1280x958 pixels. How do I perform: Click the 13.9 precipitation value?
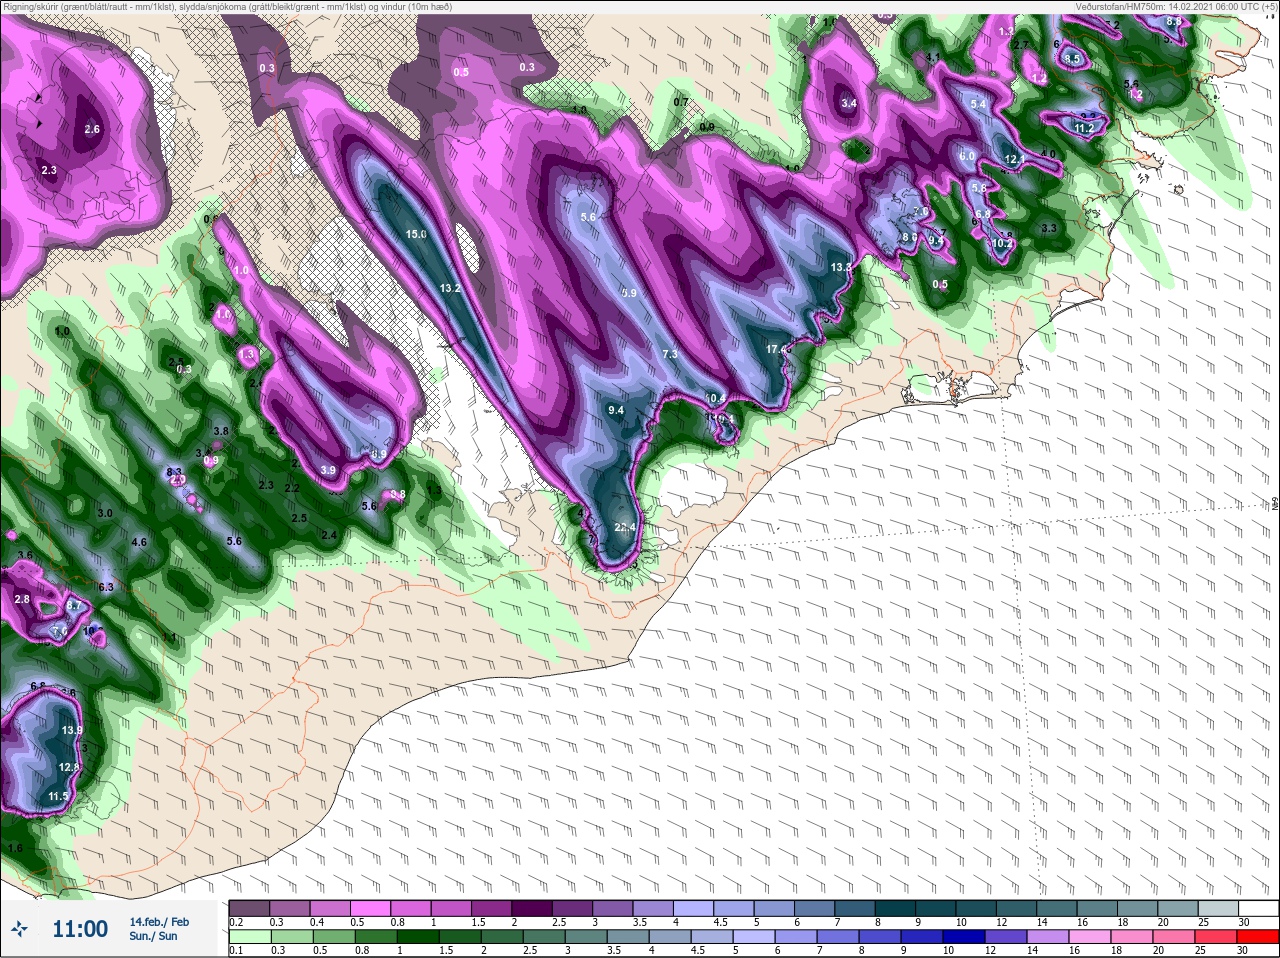pos(72,730)
